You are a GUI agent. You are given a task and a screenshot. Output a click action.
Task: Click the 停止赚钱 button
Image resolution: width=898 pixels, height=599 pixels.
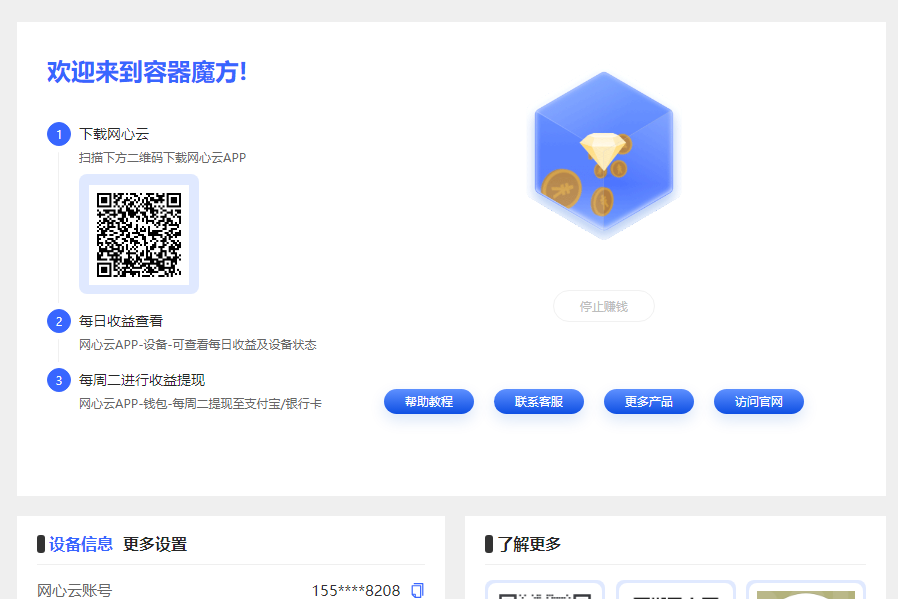(604, 306)
